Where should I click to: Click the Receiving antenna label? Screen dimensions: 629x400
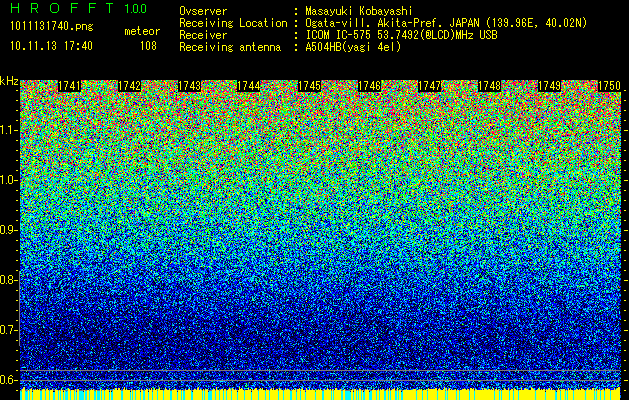point(230,47)
